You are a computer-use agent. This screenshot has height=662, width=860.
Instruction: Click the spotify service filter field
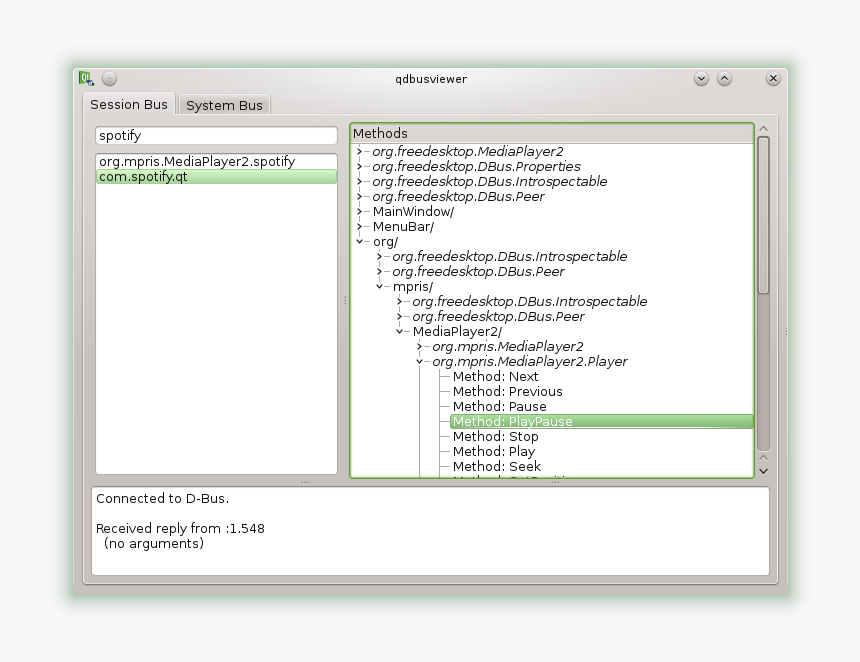(216, 135)
